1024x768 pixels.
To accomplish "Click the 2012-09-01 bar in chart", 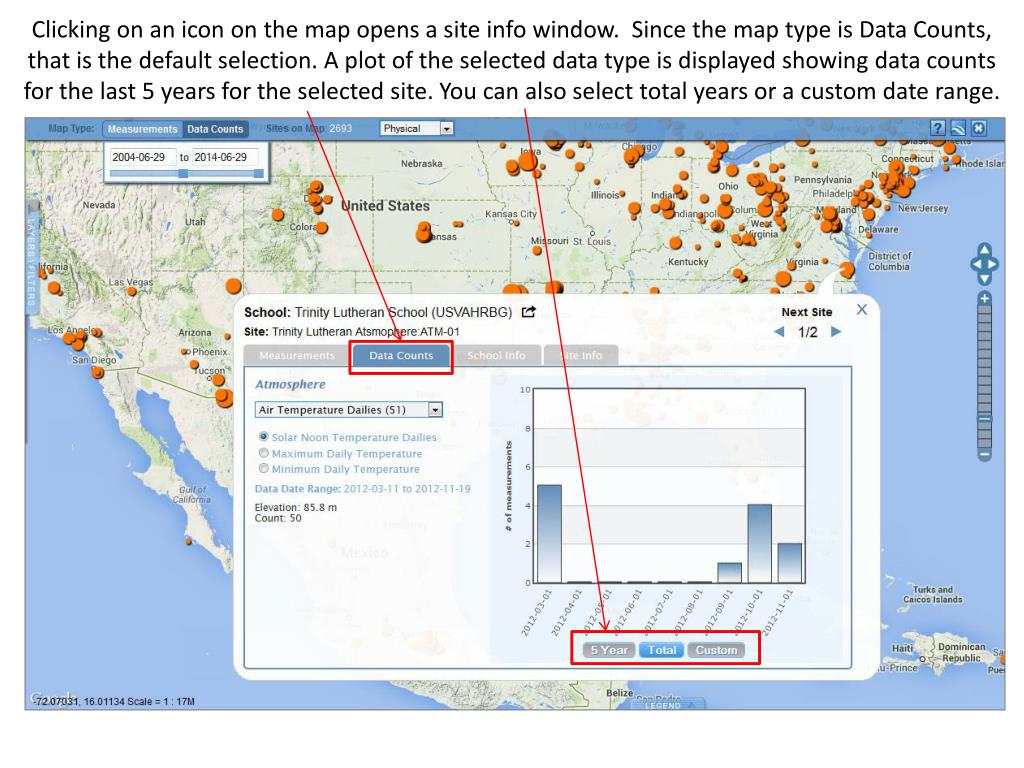I will click(x=729, y=573).
